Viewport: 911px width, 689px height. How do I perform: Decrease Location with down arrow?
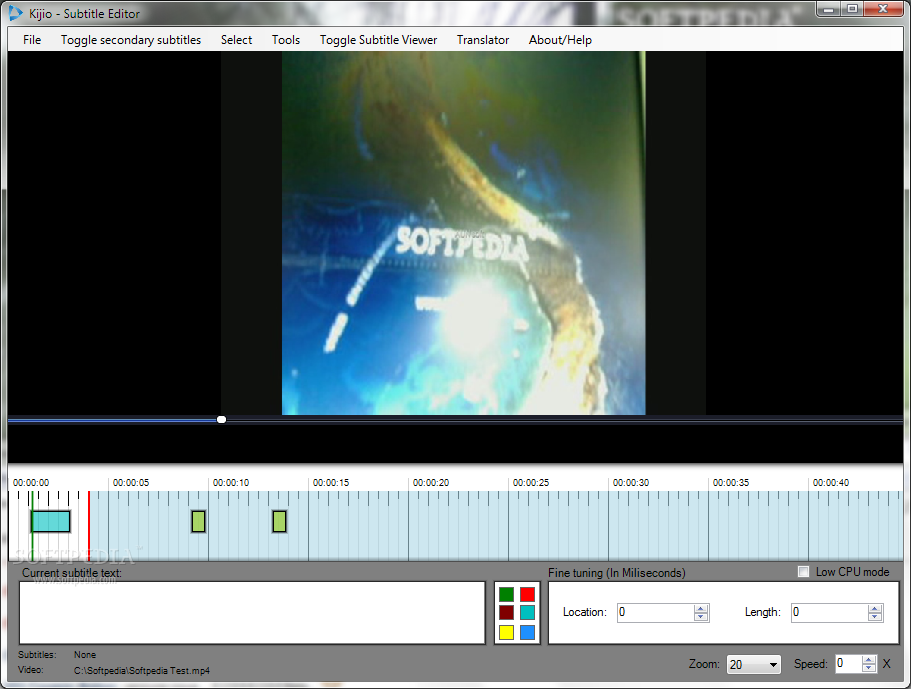(701, 617)
